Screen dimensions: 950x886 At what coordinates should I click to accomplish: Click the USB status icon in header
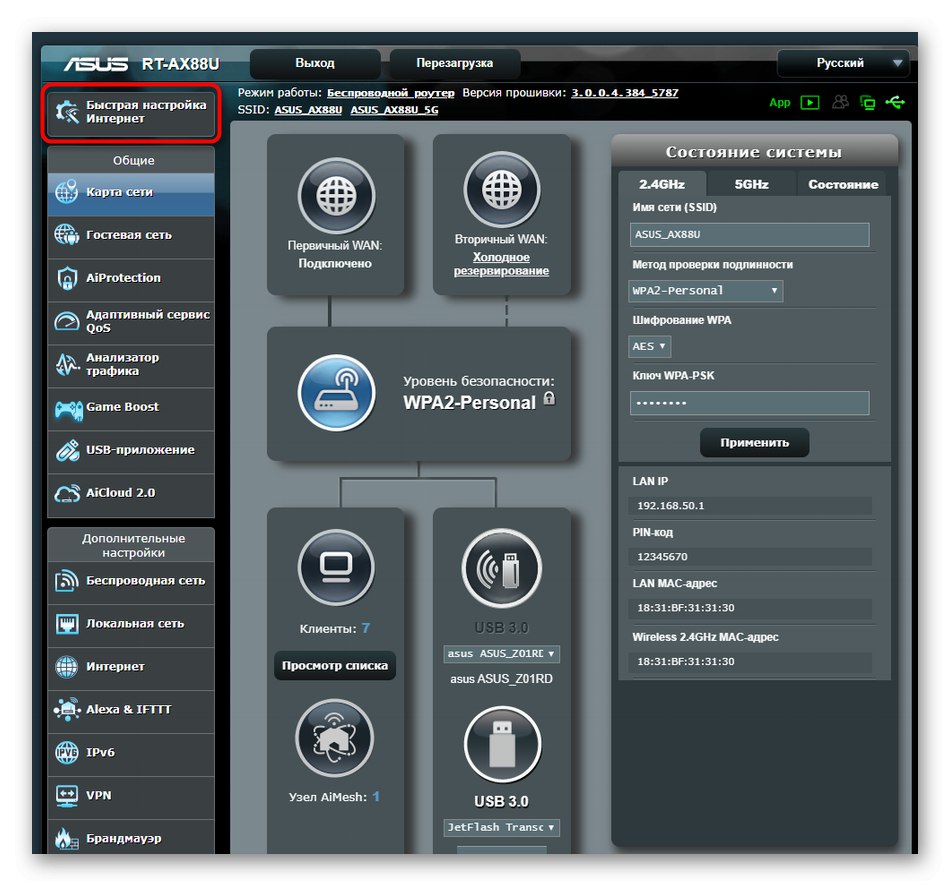pos(895,102)
